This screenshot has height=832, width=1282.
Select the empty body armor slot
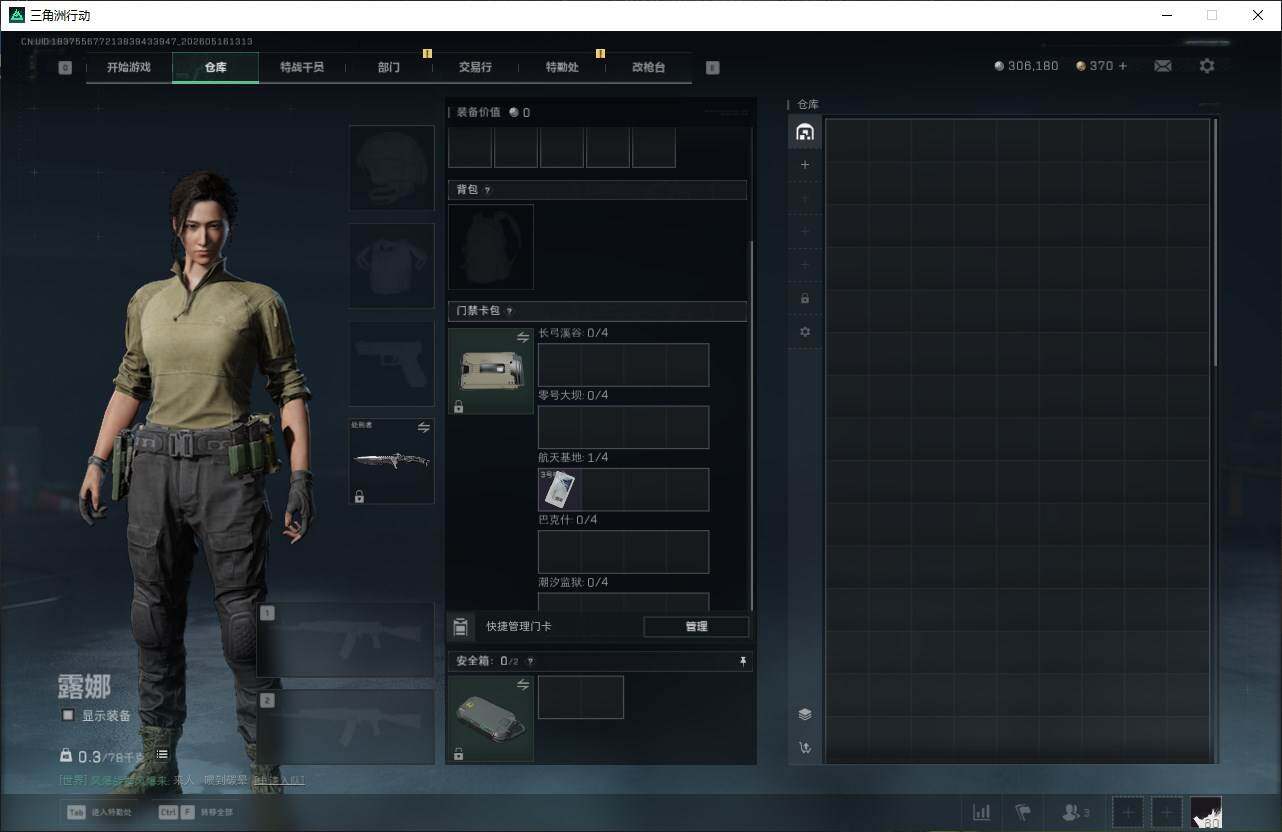pos(391,265)
